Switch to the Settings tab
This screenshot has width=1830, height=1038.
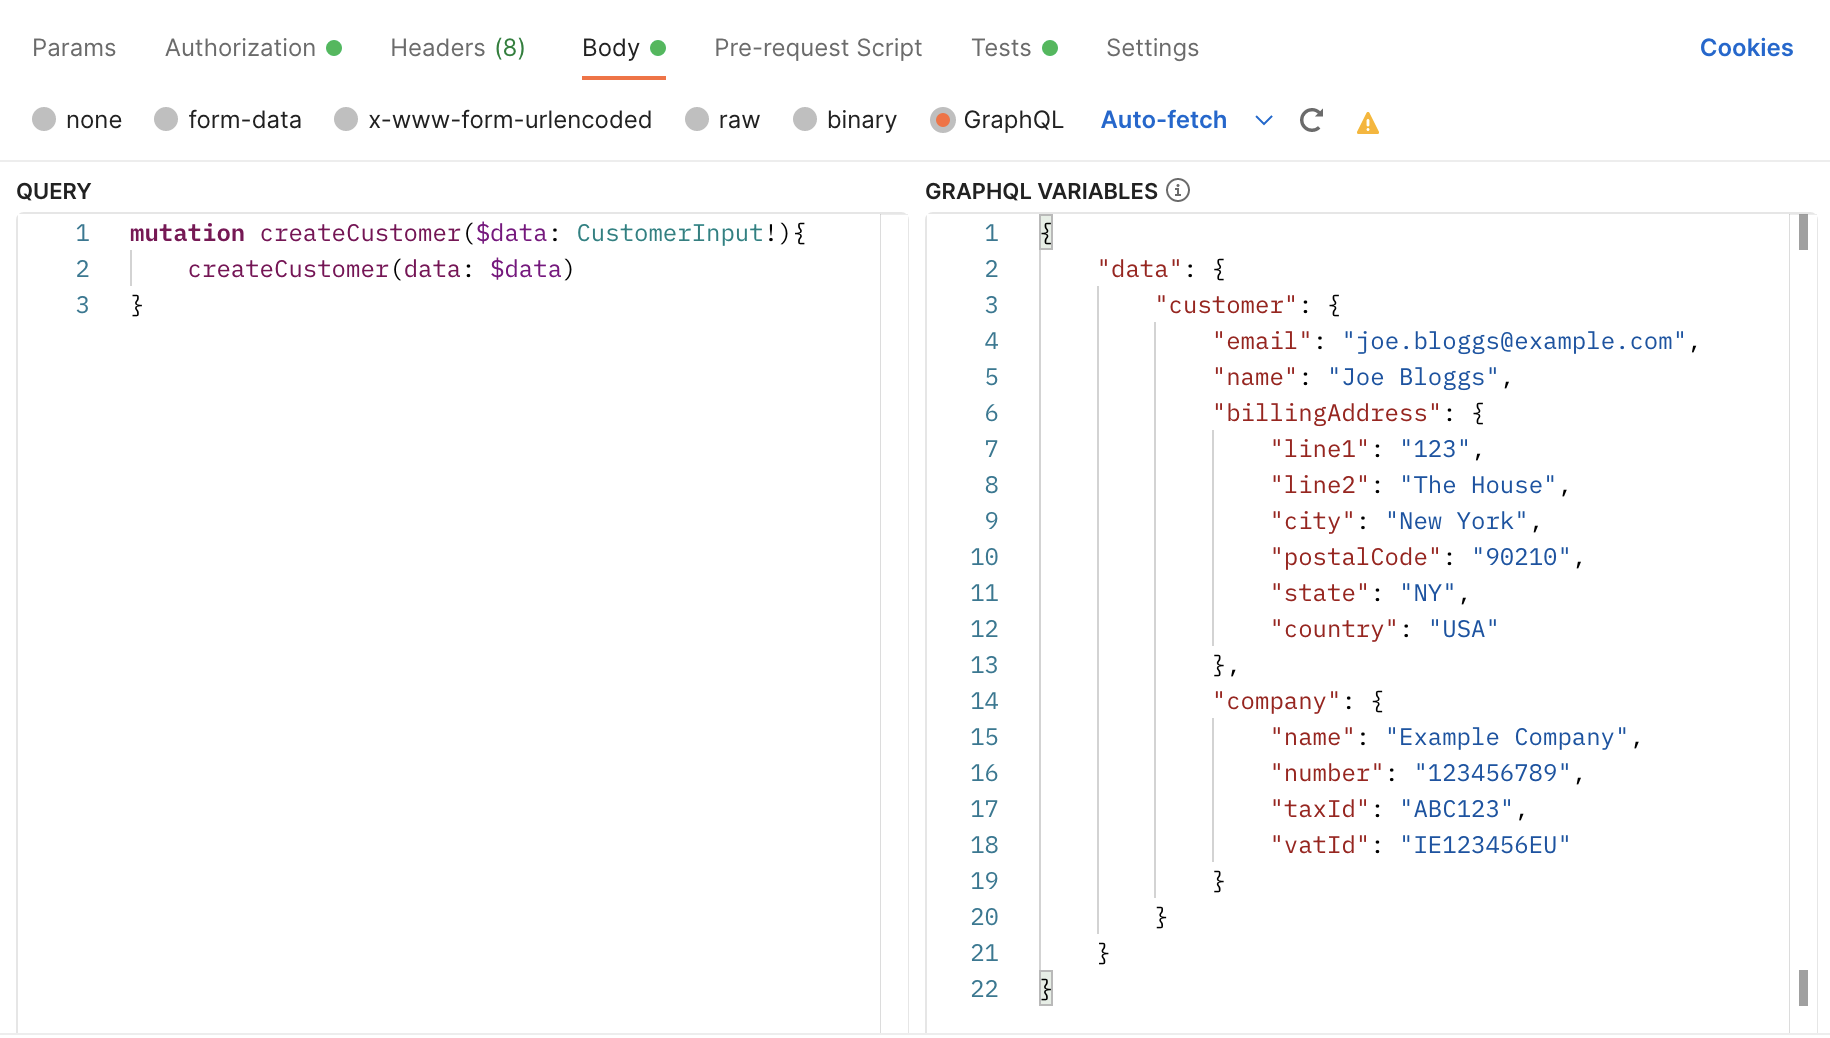(x=1152, y=48)
